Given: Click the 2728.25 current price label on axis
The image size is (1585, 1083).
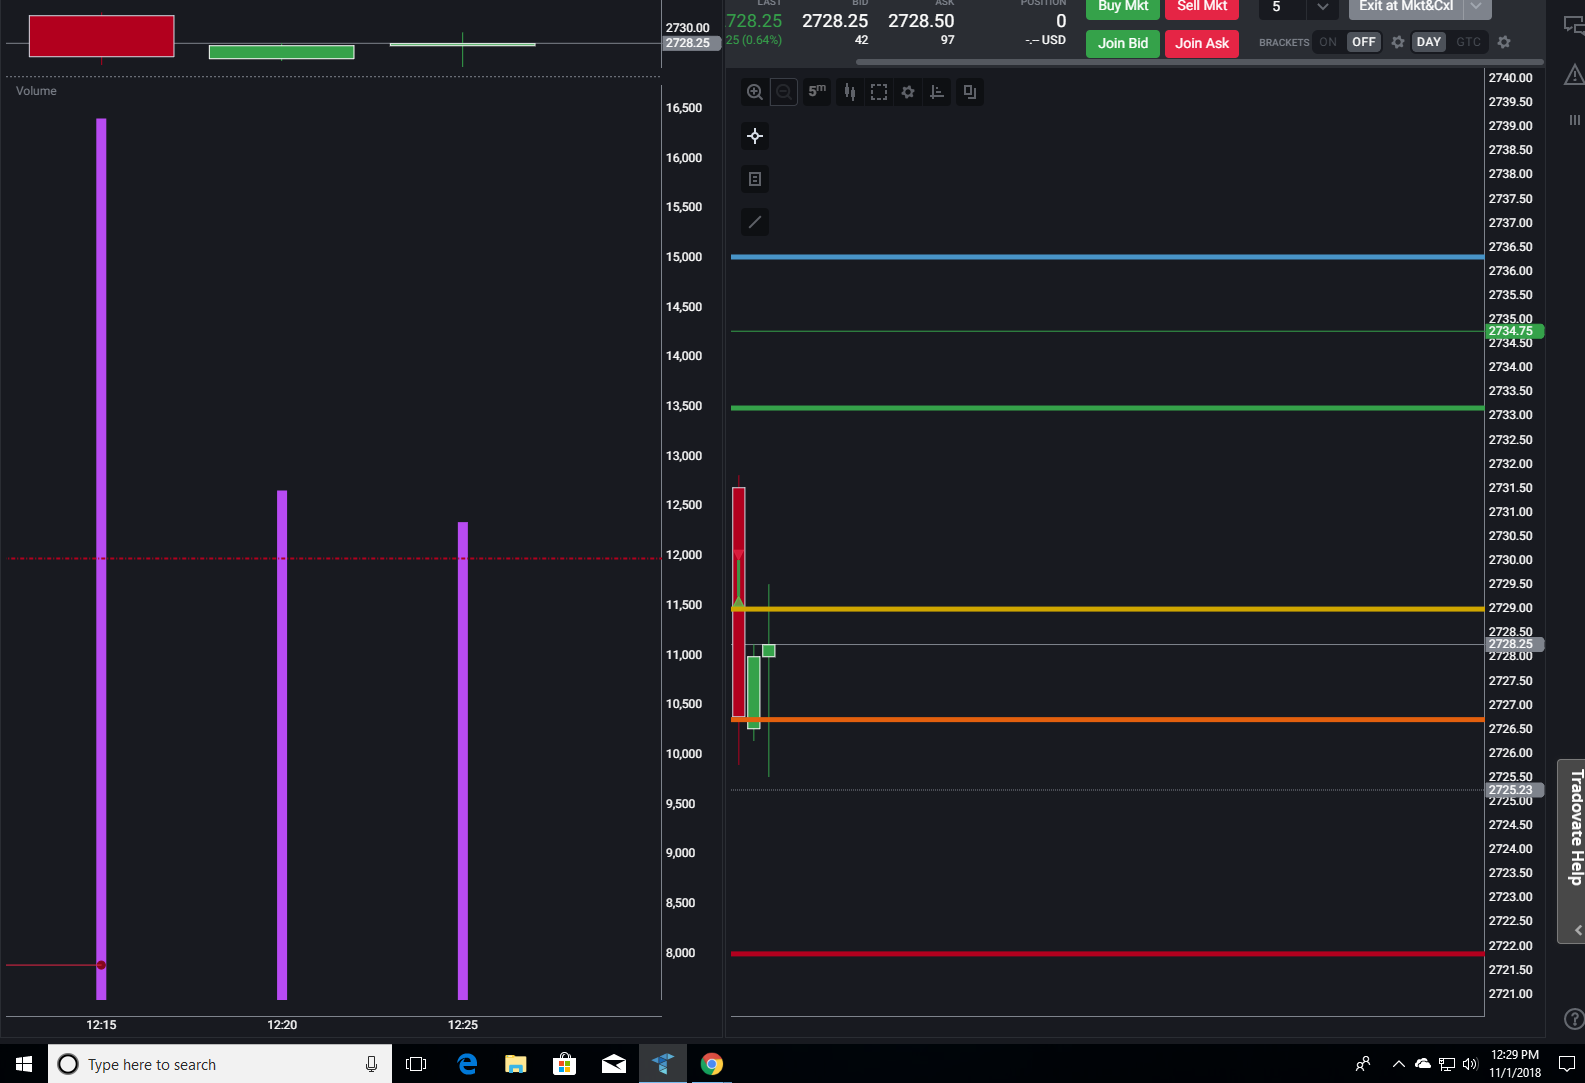Looking at the screenshot, I should pos(1514,644).
